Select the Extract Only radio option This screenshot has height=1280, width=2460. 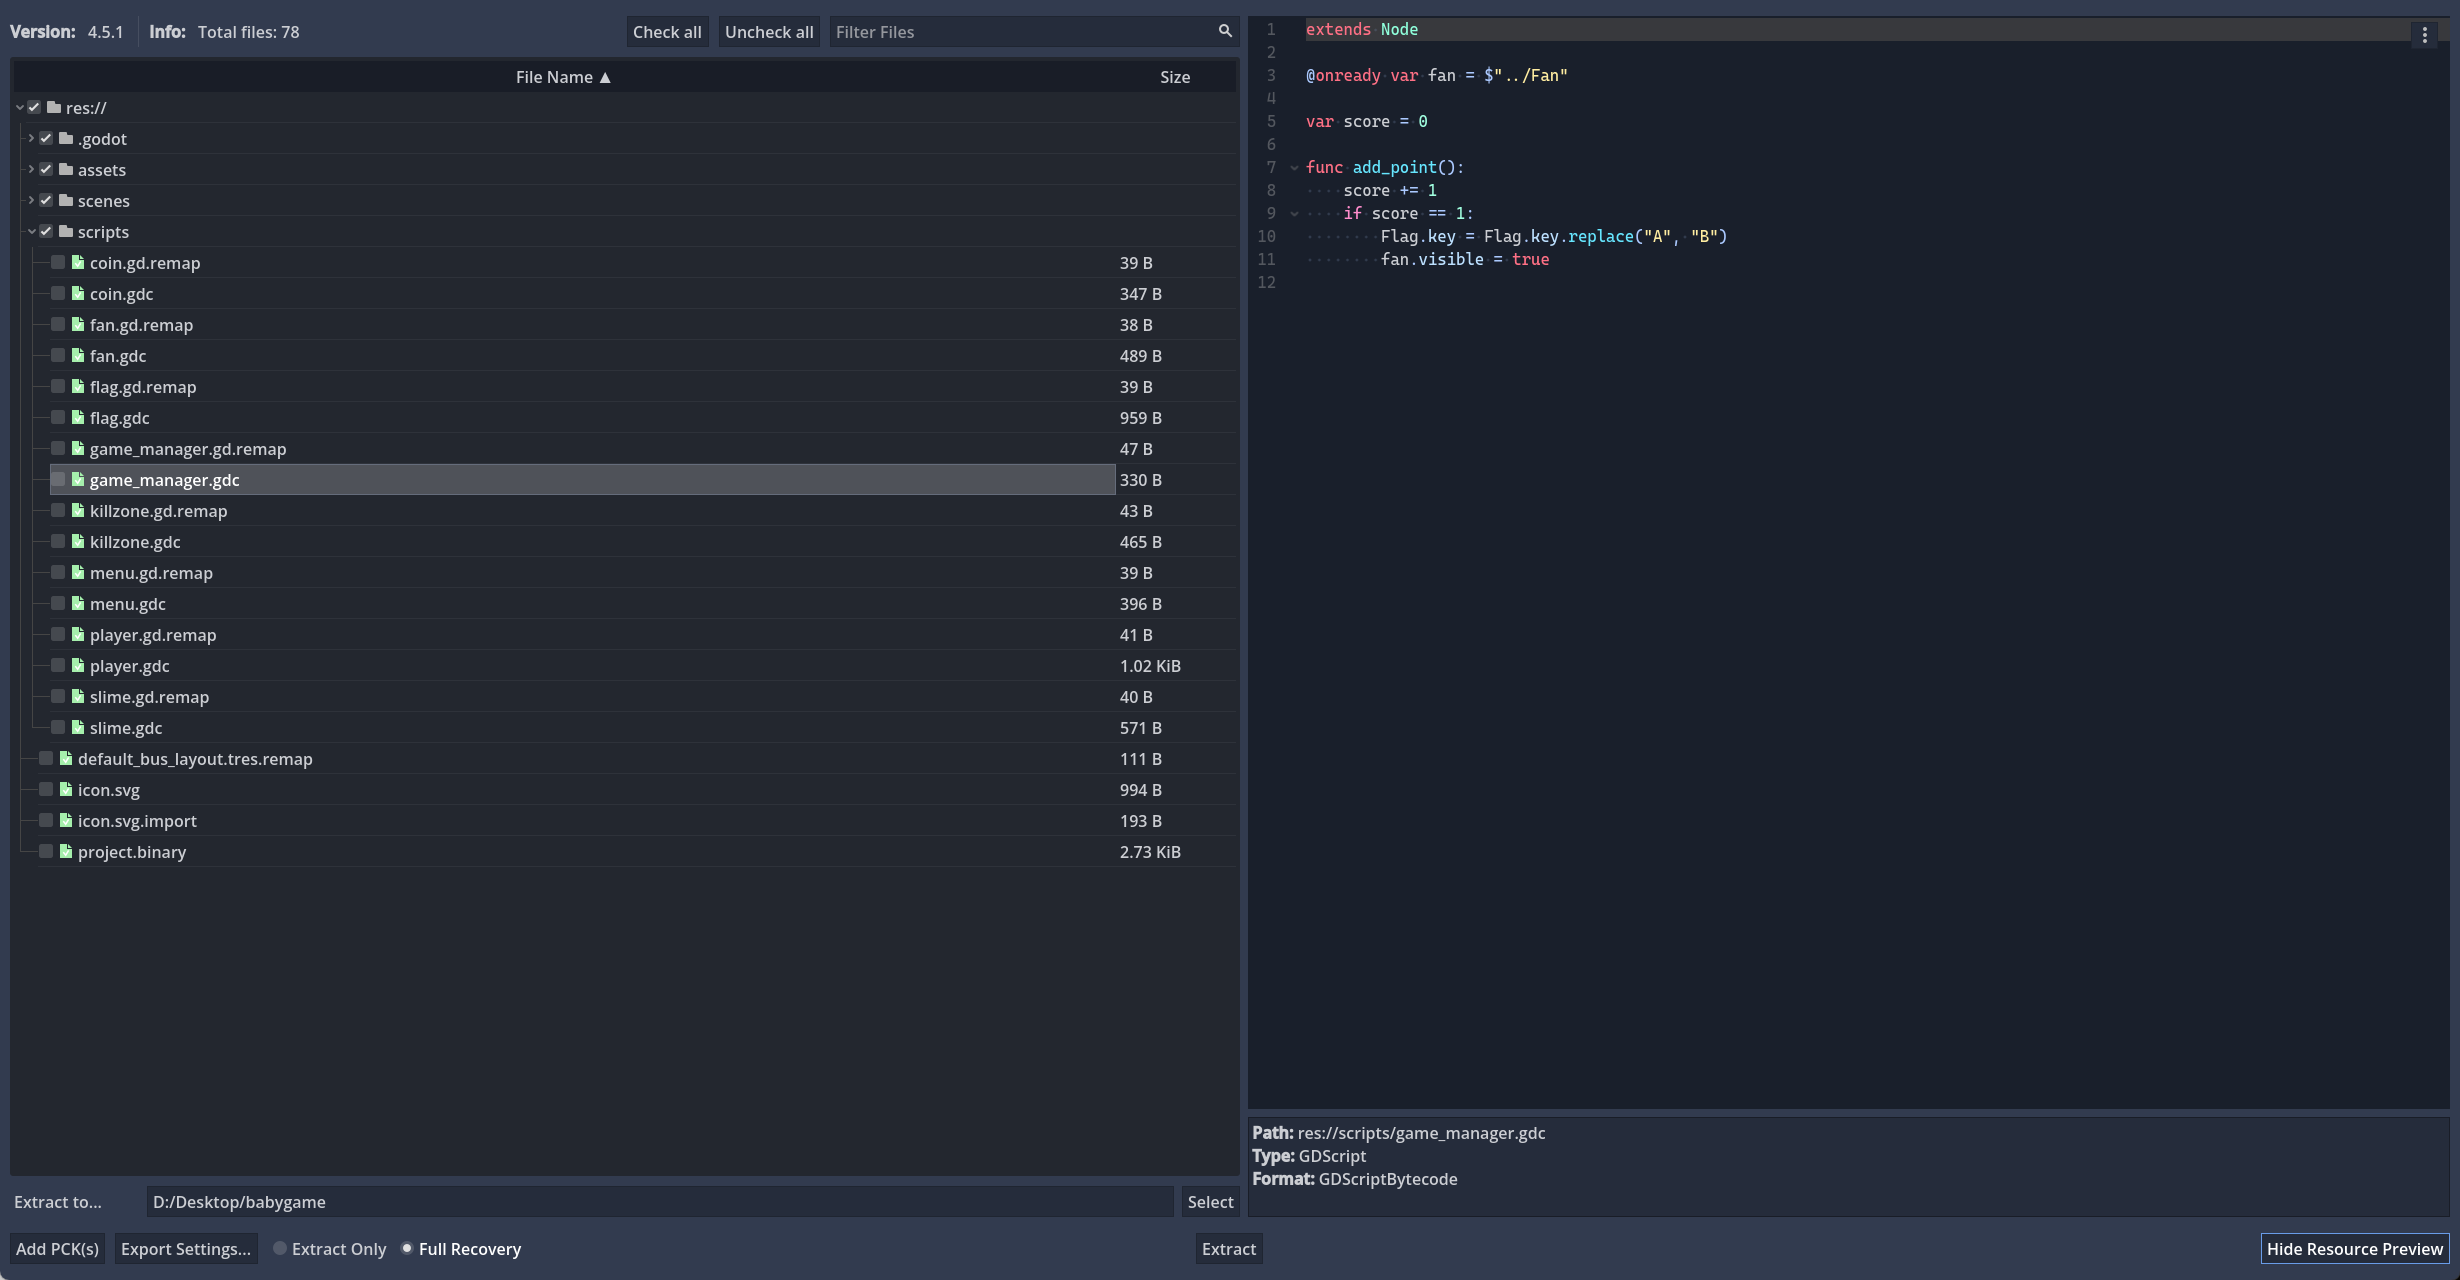(281, 1249)
